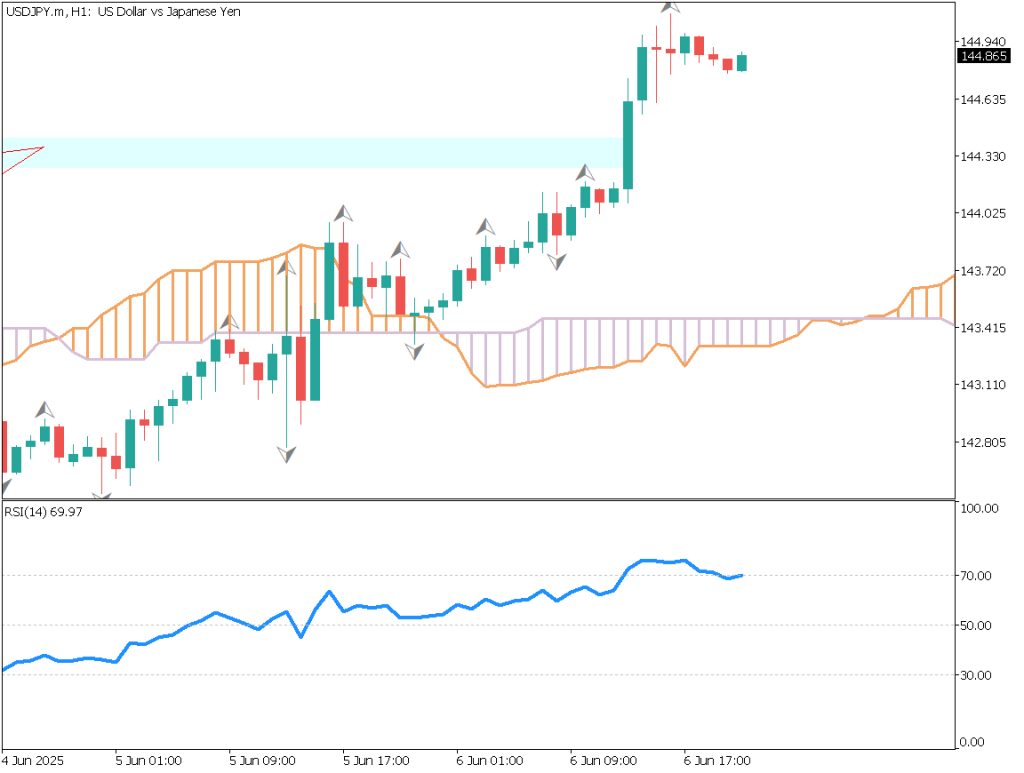Click the first up fractal arrow near 4 Jun 2025

coord(45,409)
